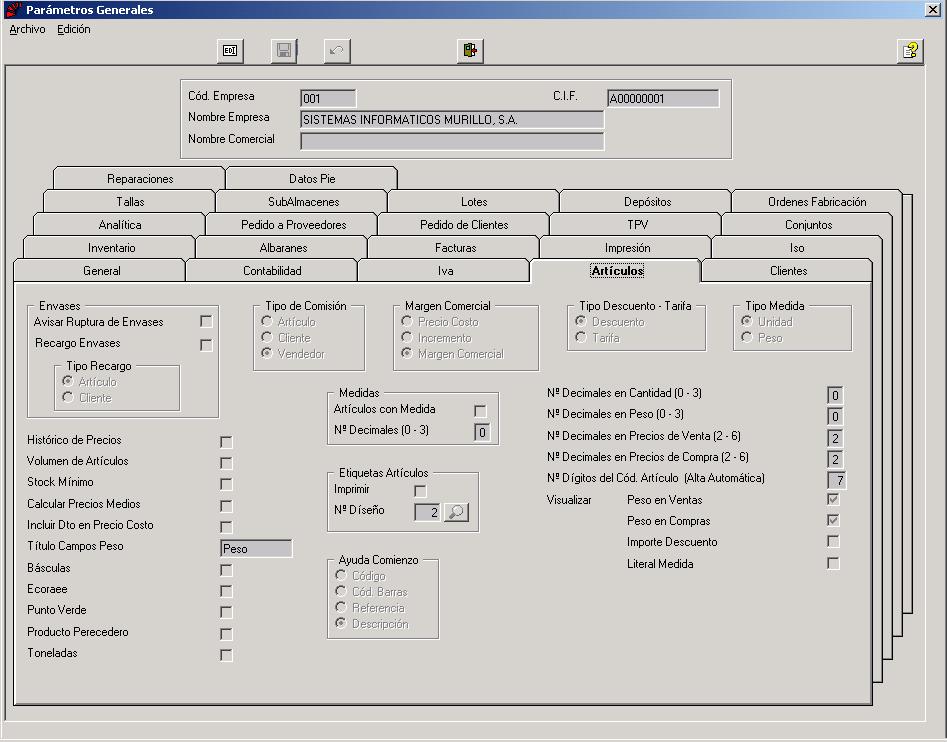Open the SubAlmacenes tab
The image size is (947, 742).
coord(303,202)
